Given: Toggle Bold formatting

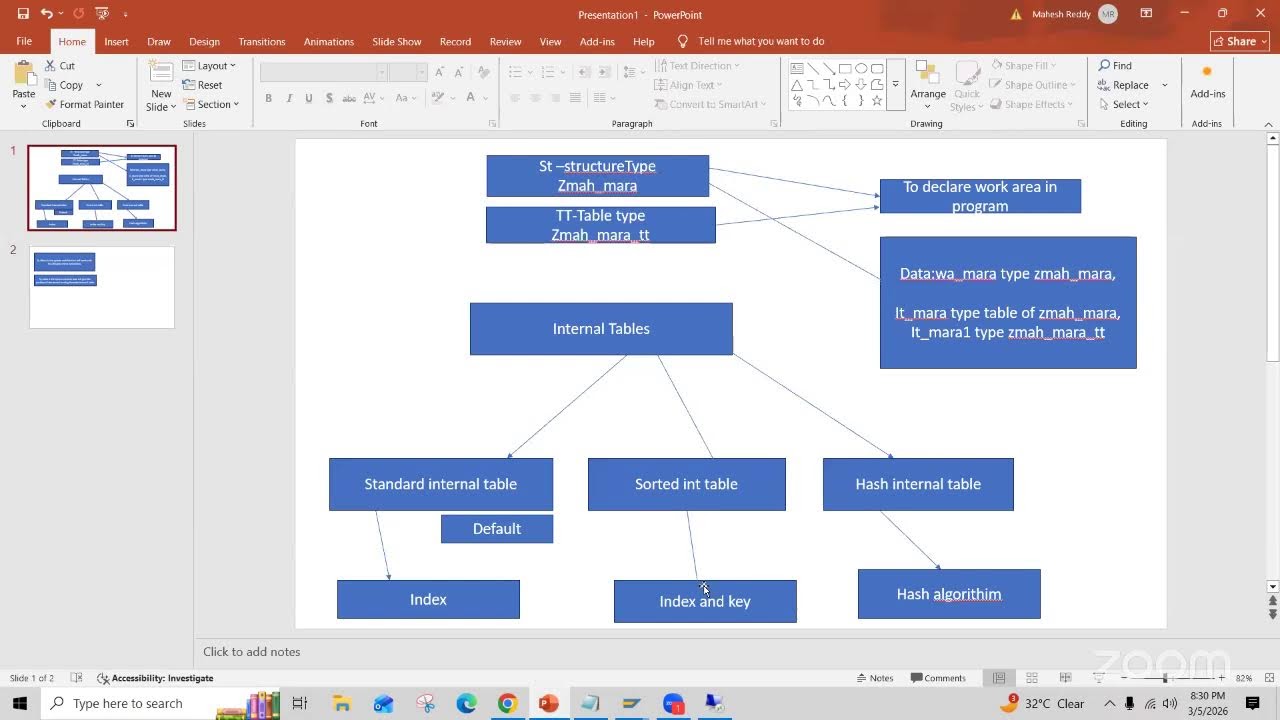Looking at the screenshot, I should [268, 98].
